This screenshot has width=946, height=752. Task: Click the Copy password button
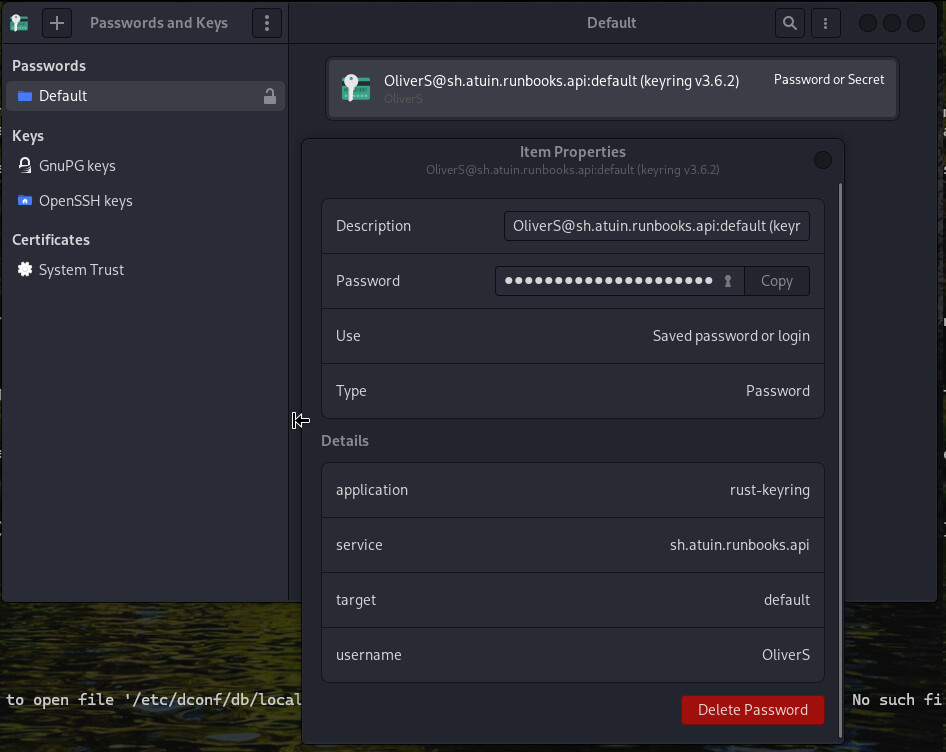pos(777,281)
